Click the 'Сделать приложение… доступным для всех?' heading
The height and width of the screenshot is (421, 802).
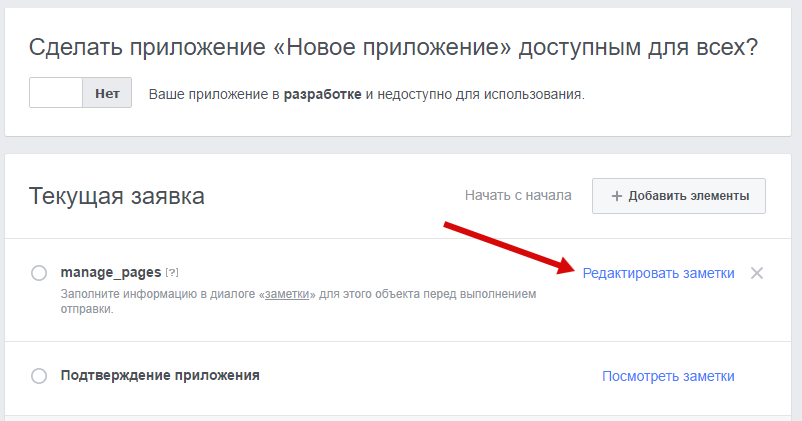pos(393,47)
